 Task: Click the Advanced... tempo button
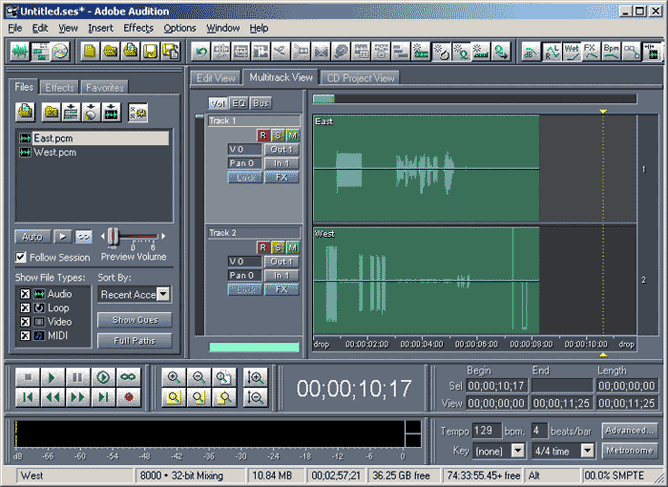pos(629,430)
